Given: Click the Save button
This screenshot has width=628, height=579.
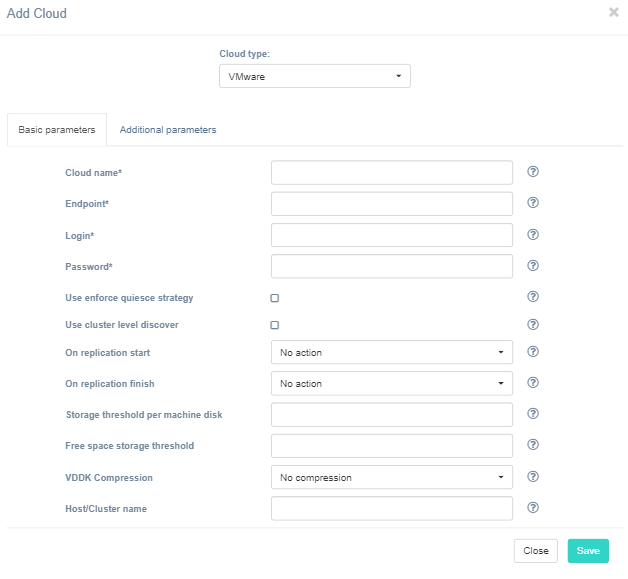Looking at the screenshot, I should [588, 551].
